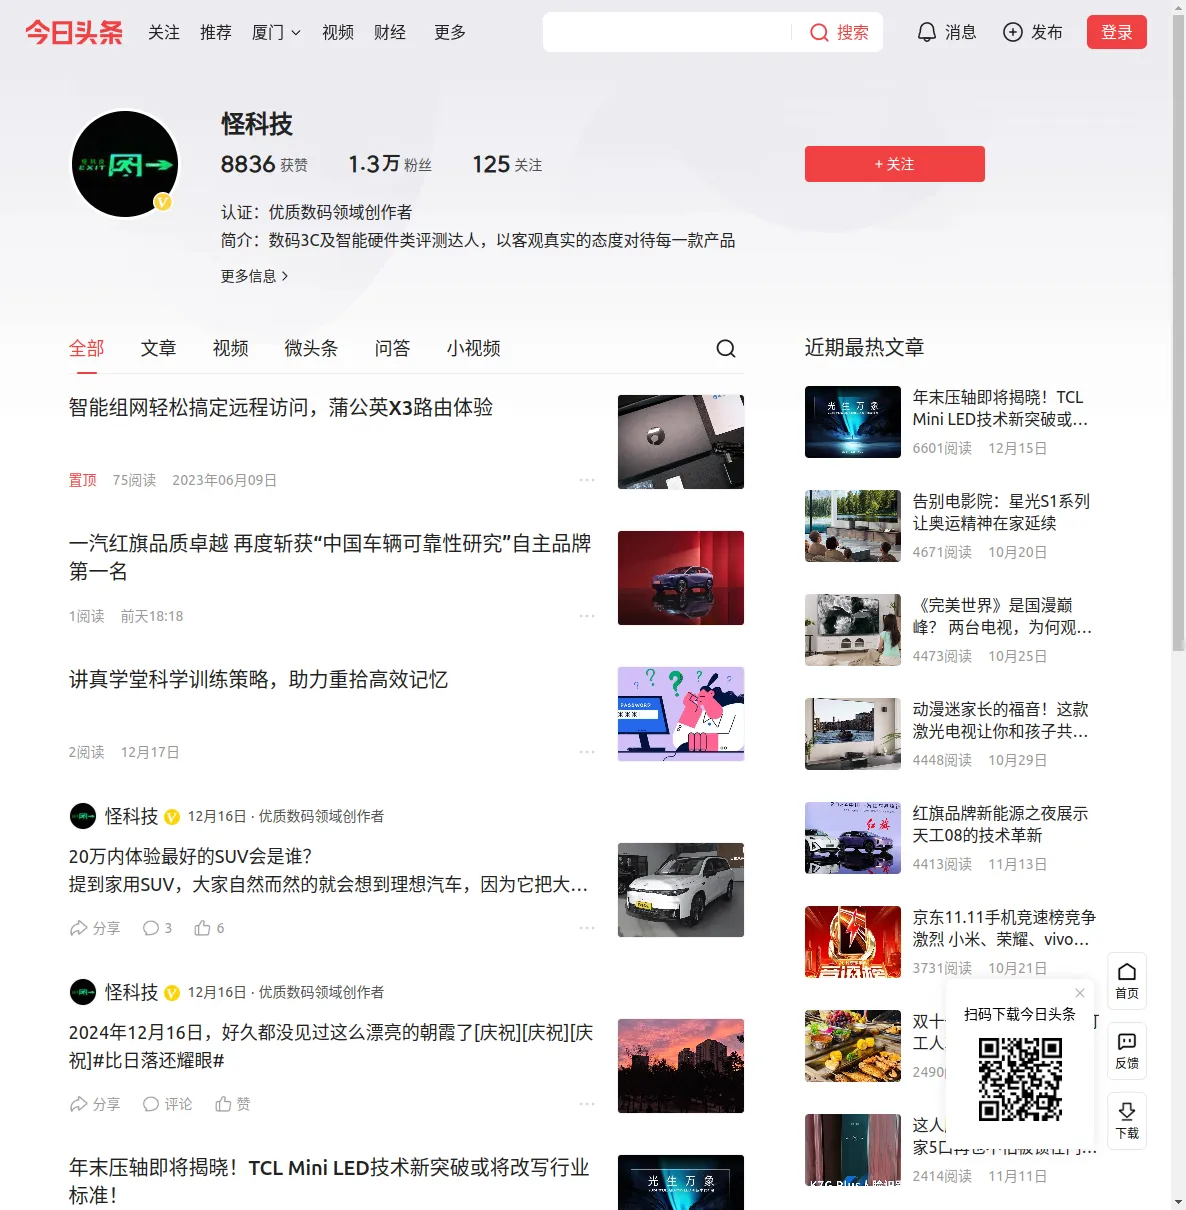Open comments (3) on SUV post
1186x1210 pixels.
[x=157, y=928]
